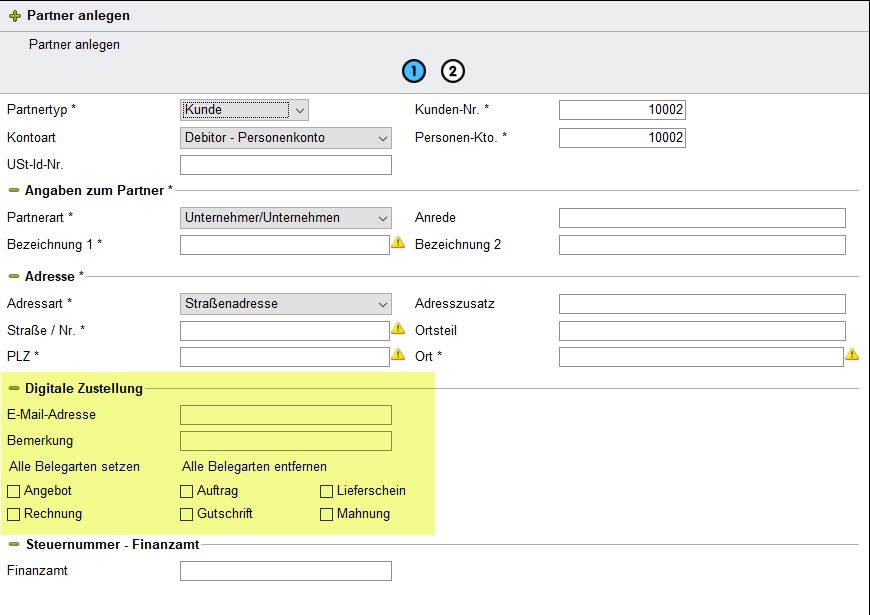The width and height of the screenshot is (870, 615).
Task: Click warning icon beside the Ort field
Action: [x=852, y=354]
